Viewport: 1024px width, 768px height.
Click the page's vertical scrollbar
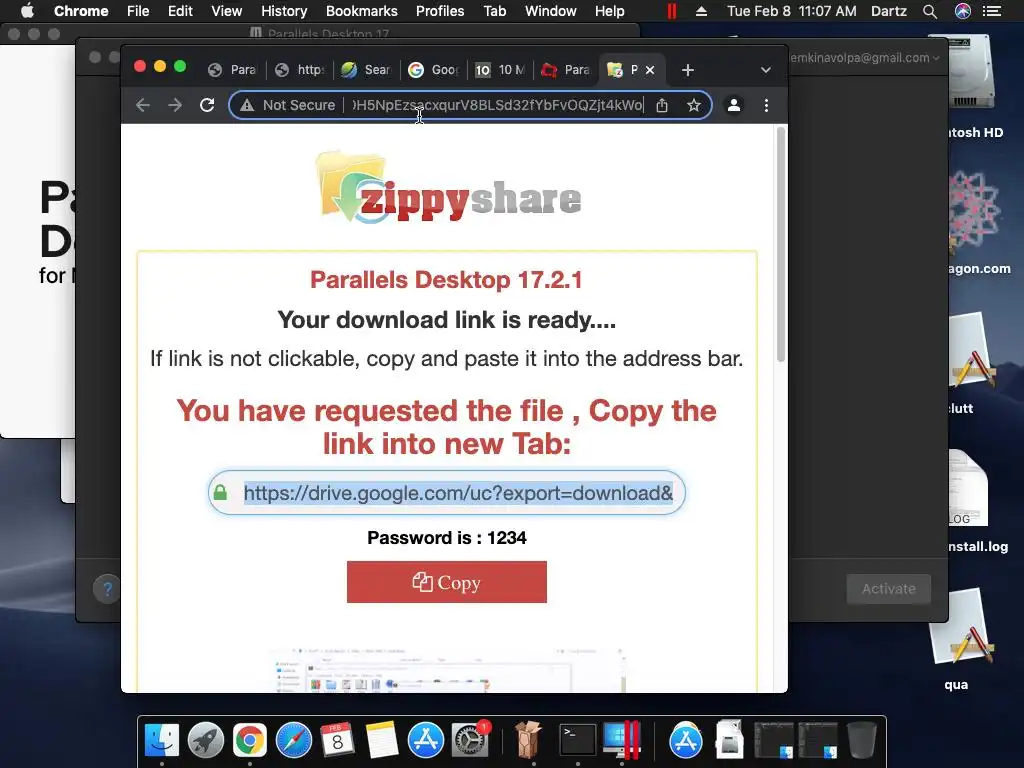pyautogui.click(x=780, y=245)
